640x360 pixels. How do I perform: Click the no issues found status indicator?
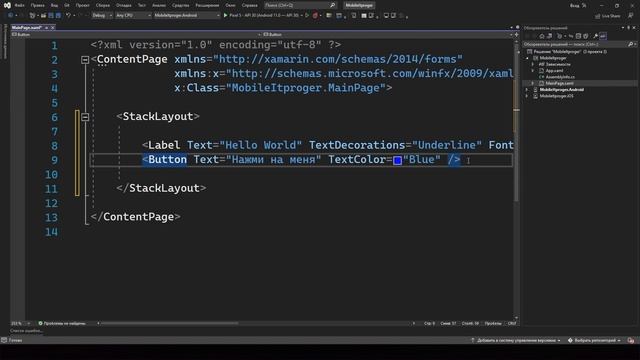62,323
